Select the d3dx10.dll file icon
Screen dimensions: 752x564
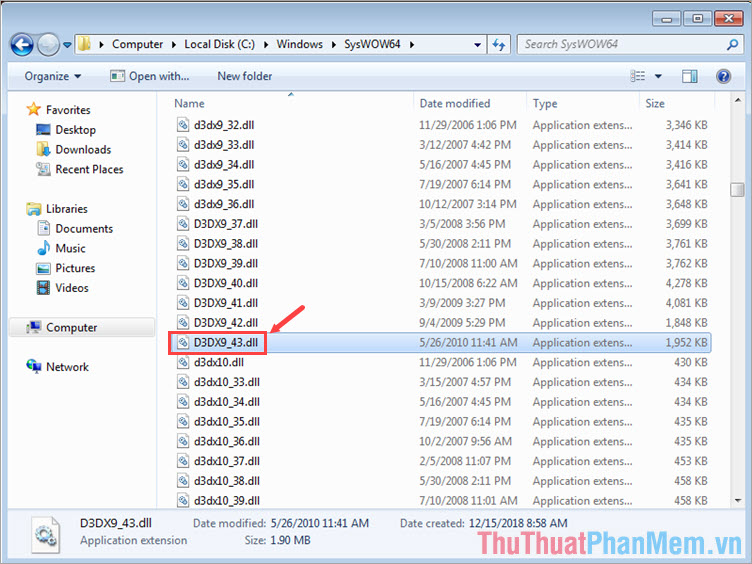tap(183, 362)
